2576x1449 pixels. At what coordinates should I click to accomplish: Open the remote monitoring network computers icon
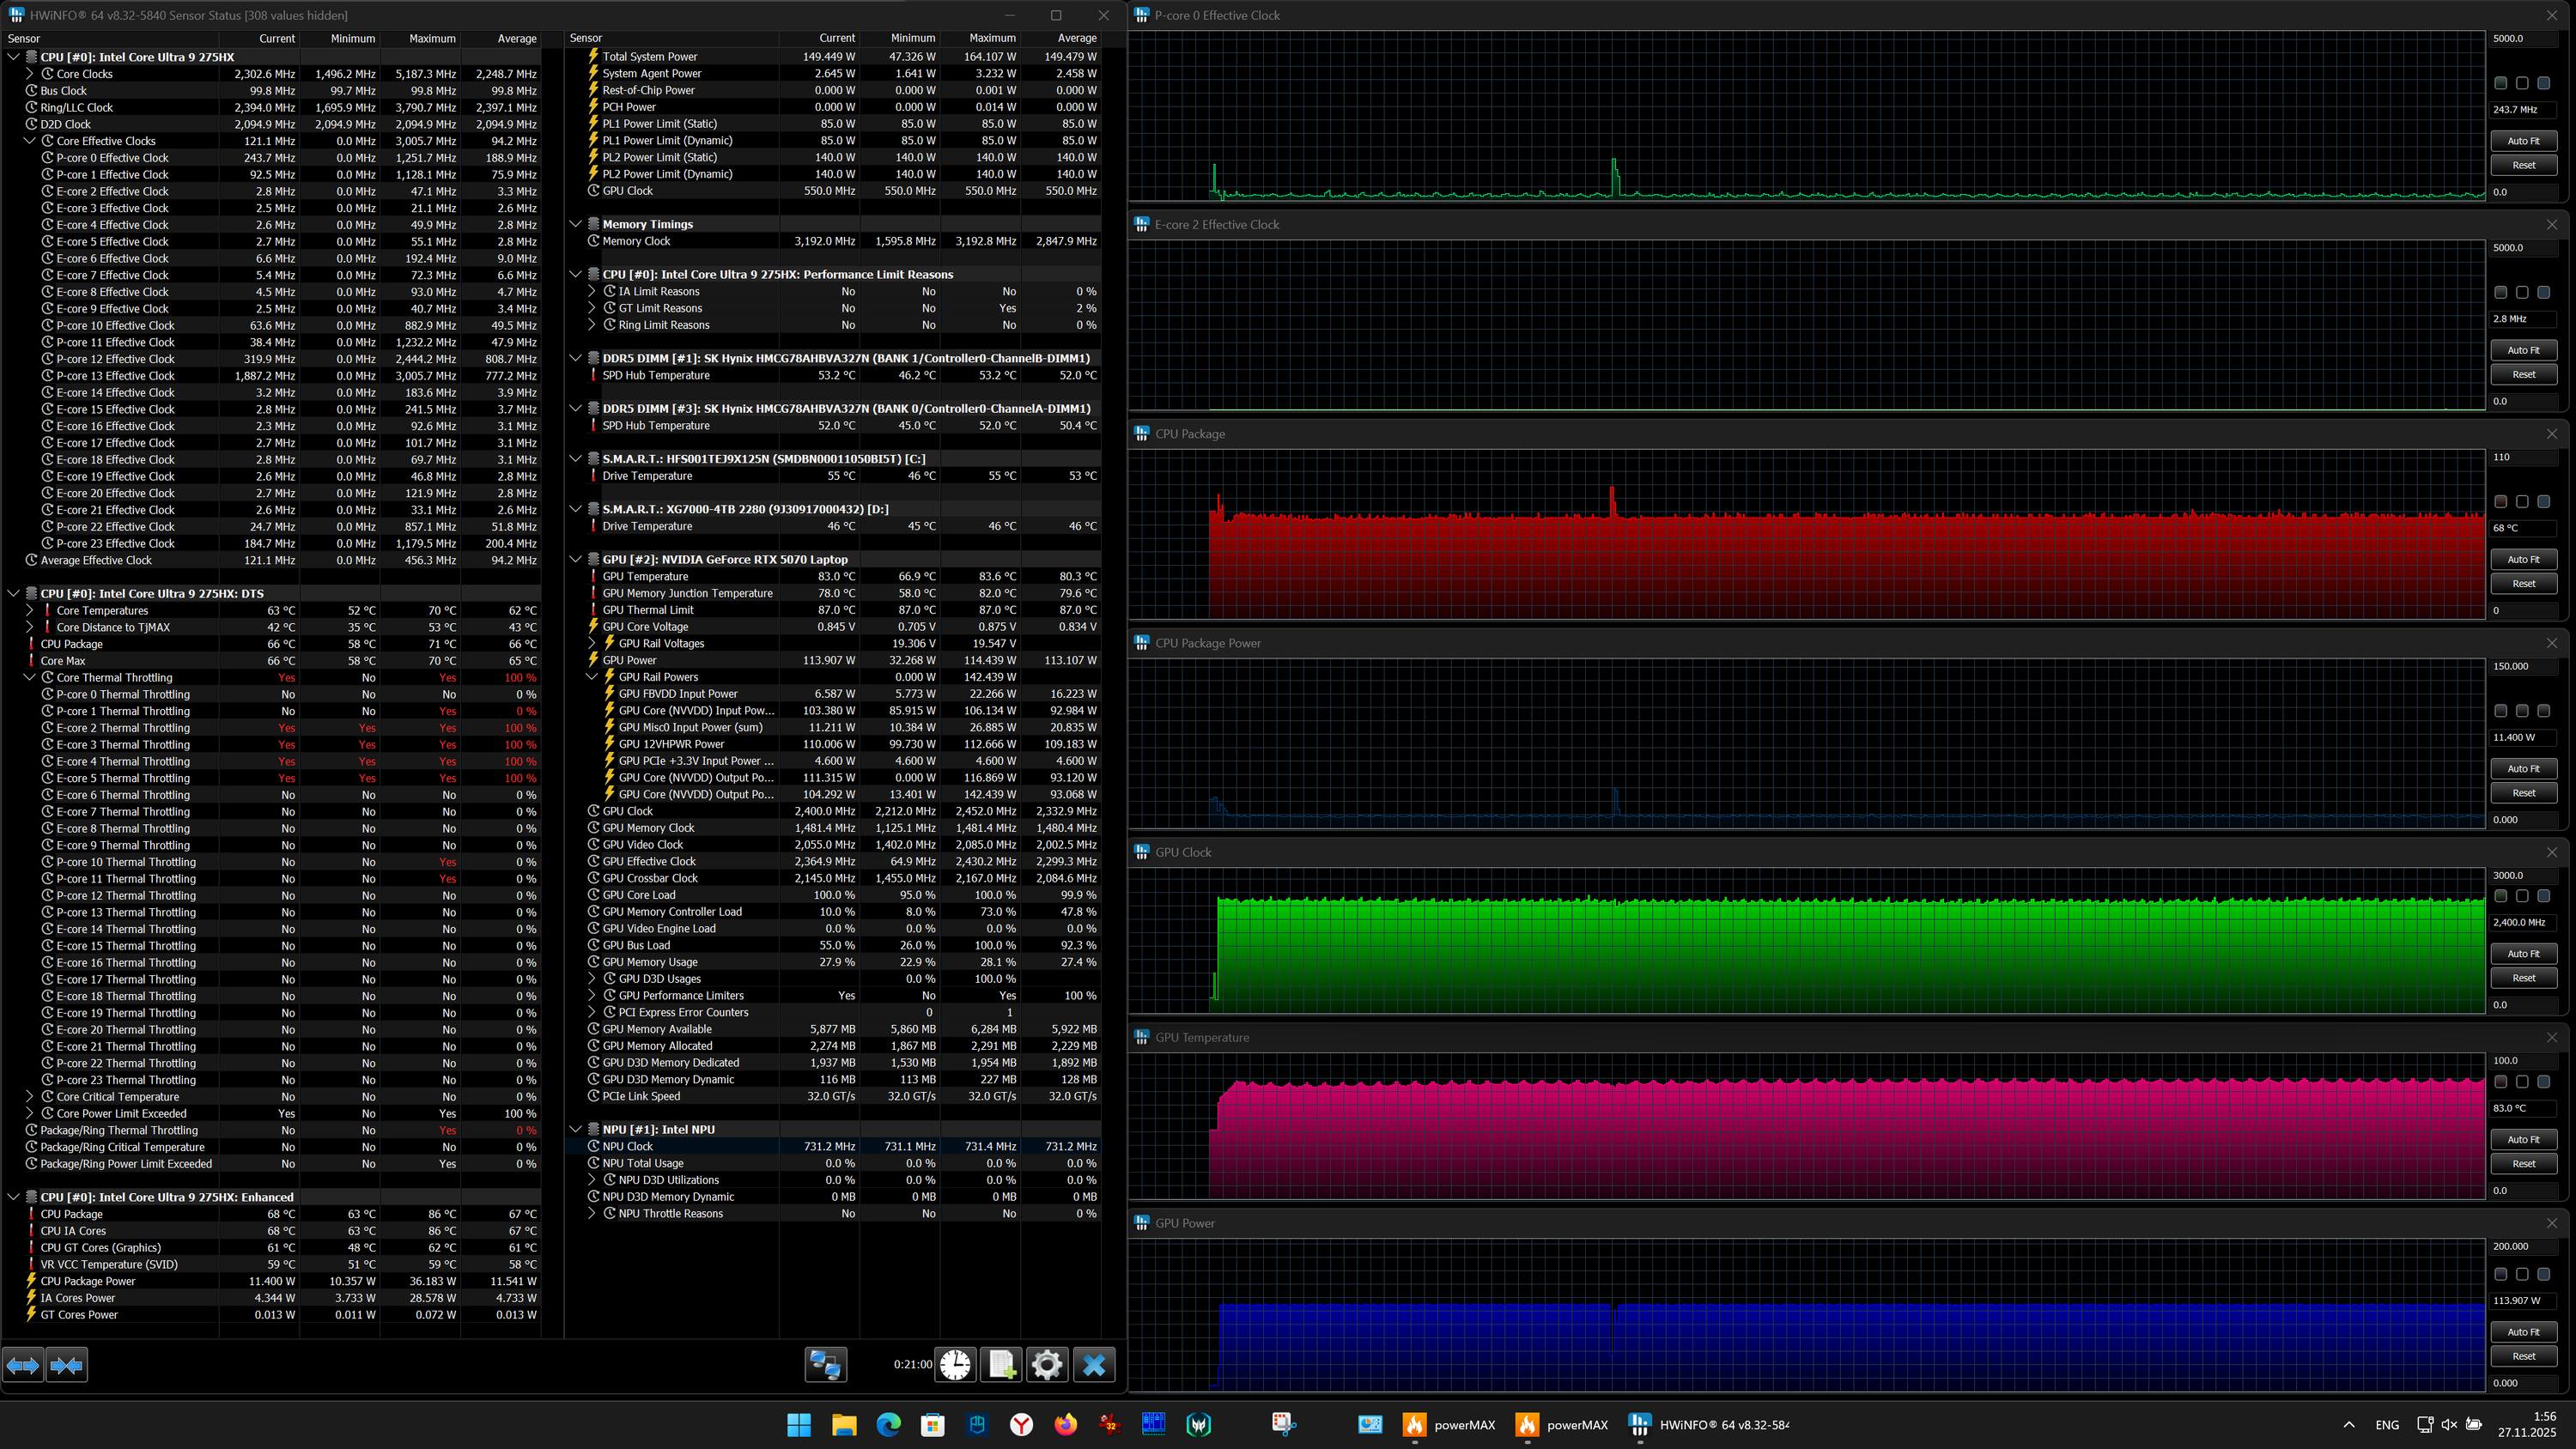[825, 1365]
